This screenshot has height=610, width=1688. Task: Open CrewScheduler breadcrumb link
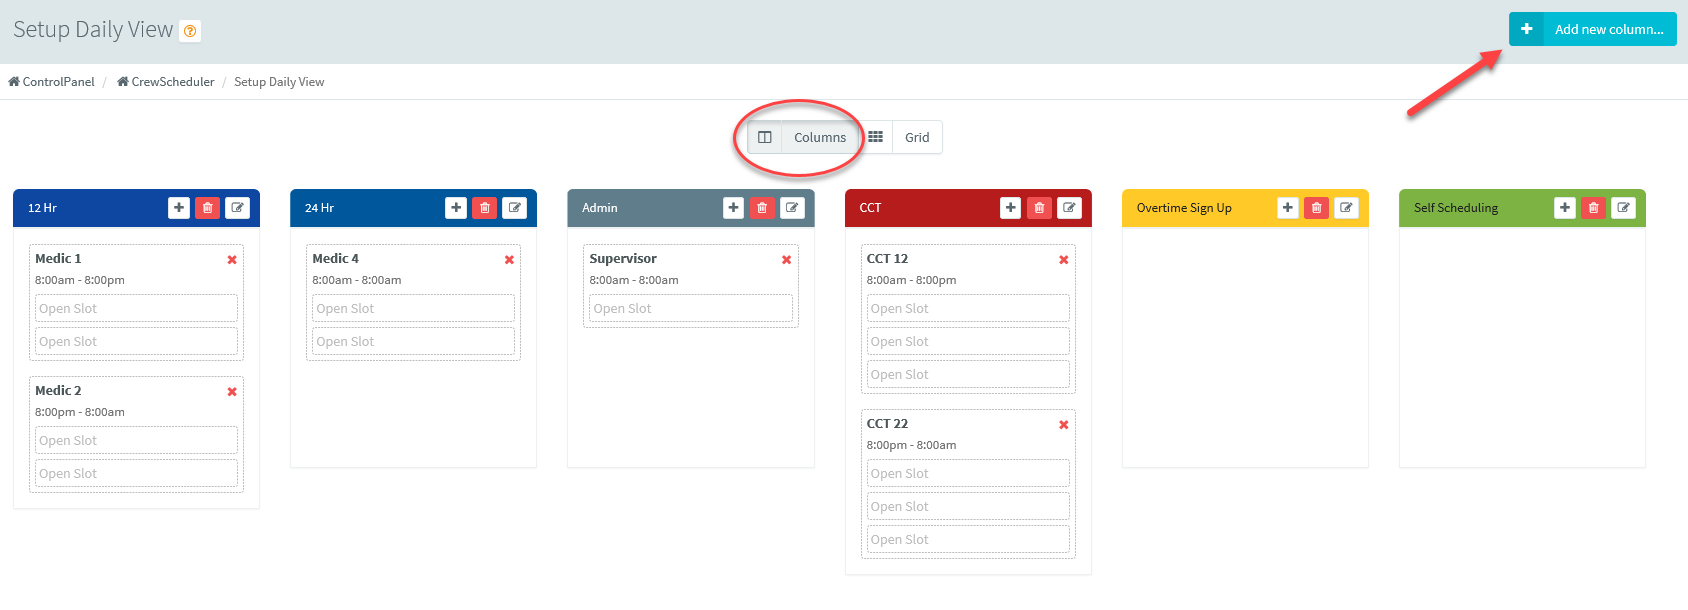tap(166, 82)
